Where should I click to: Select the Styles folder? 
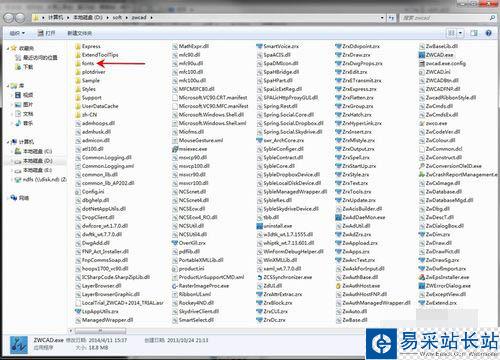[86, 89]
